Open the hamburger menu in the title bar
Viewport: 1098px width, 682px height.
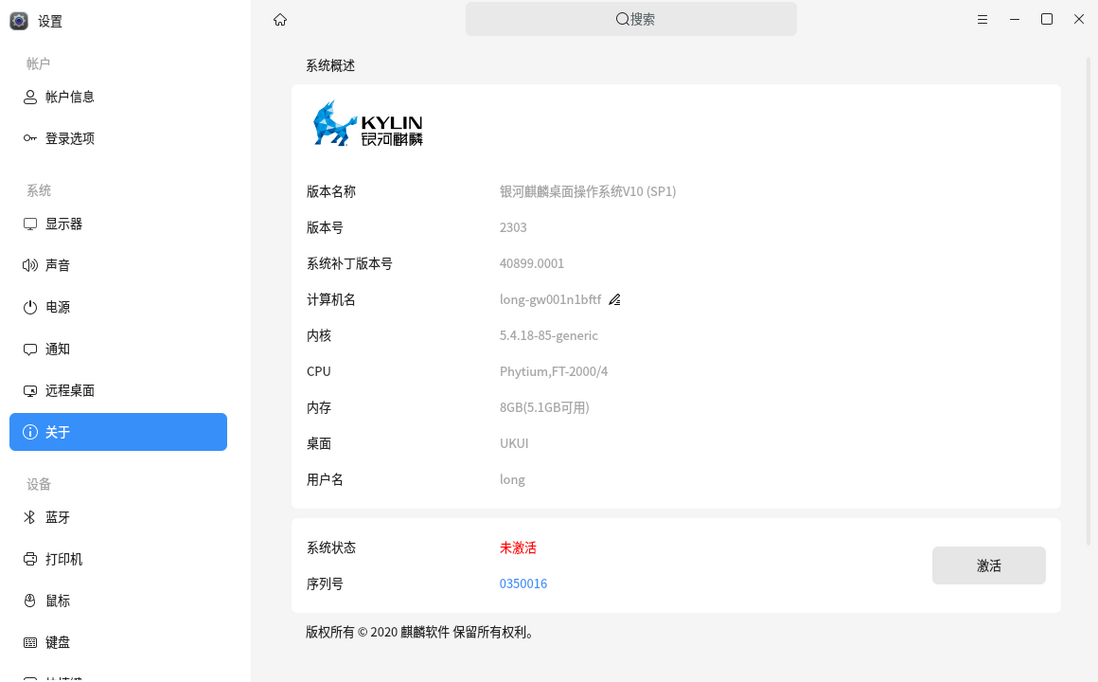click(x=982, y=19)
